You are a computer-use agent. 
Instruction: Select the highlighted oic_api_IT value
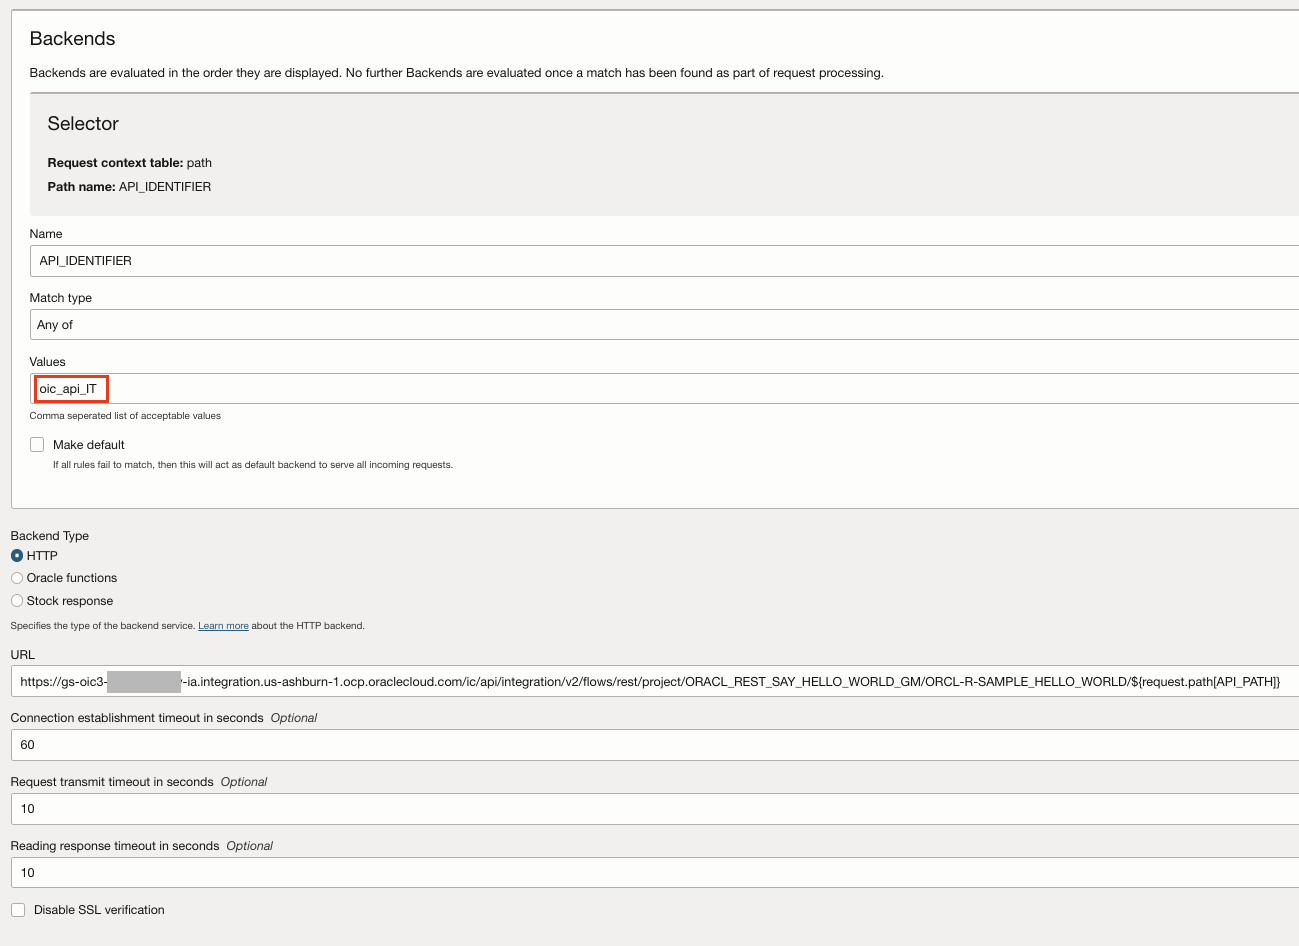[x=70, y=388]
